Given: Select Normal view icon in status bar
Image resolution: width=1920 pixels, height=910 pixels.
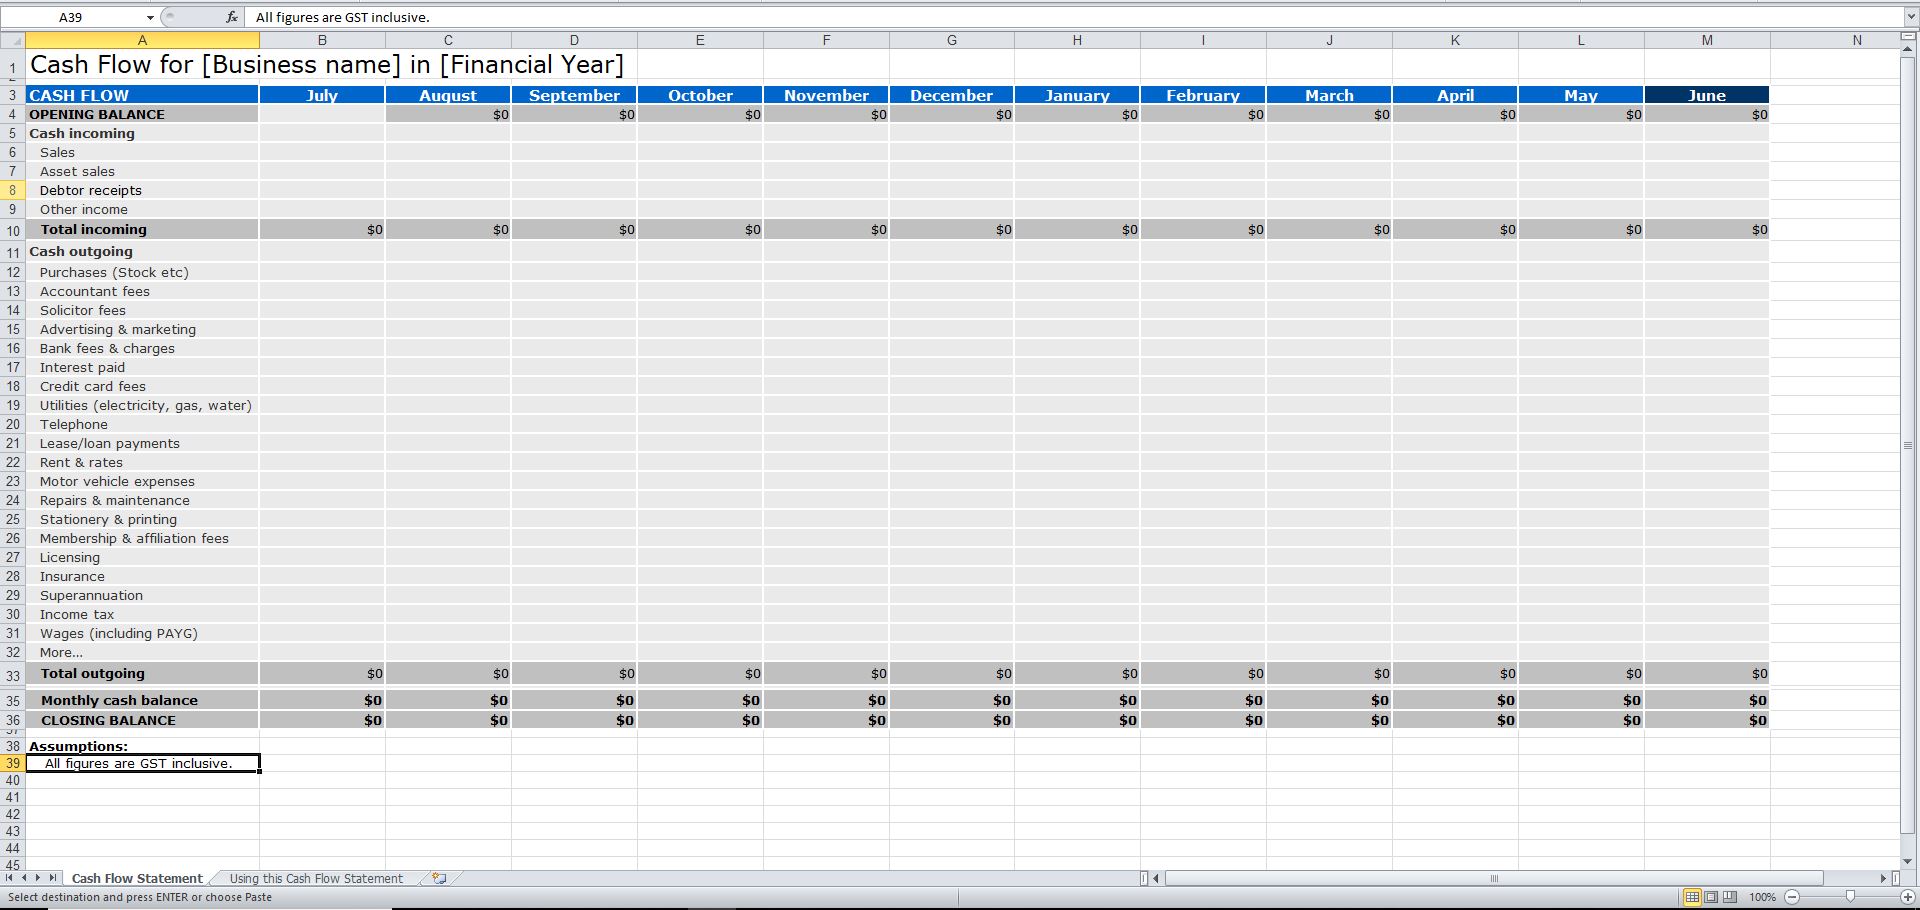Looking at the screenshot, I should click(x=1693, y=897).
